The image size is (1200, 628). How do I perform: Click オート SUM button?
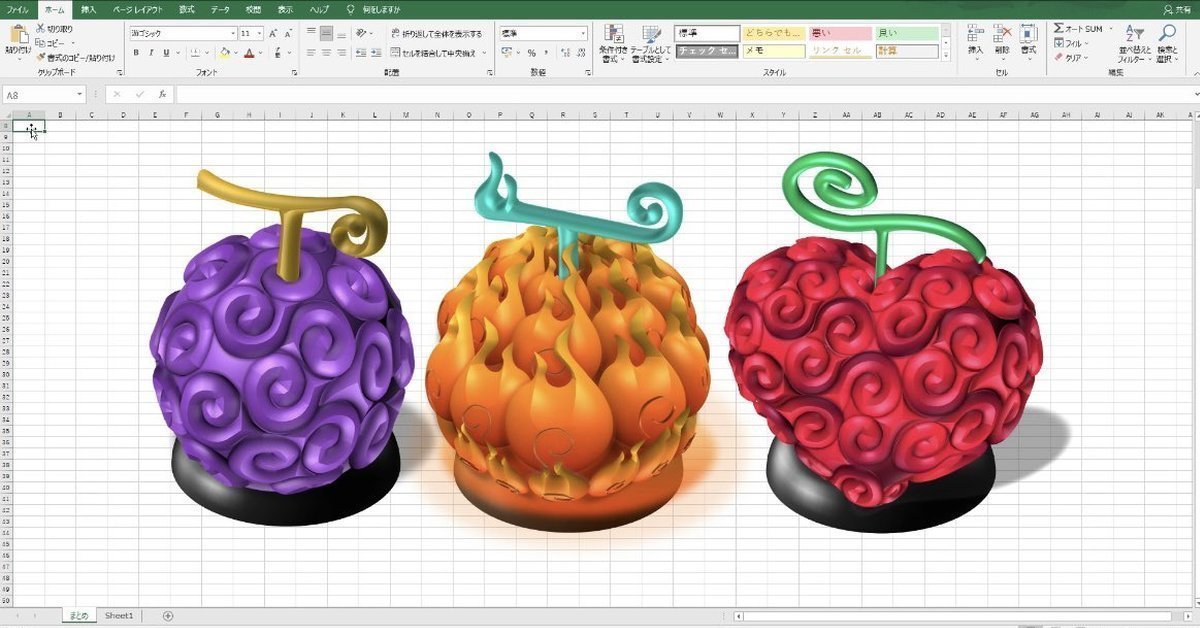tap(1079, 29)
